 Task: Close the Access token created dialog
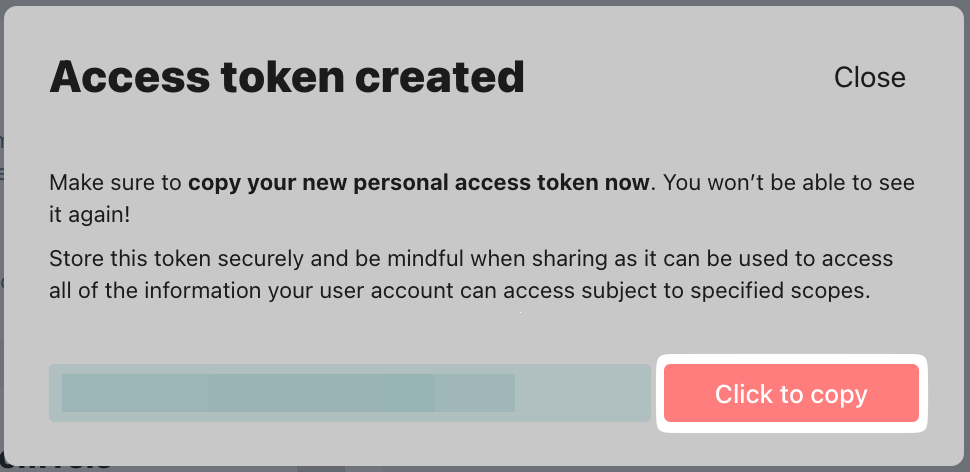(869, 77)
